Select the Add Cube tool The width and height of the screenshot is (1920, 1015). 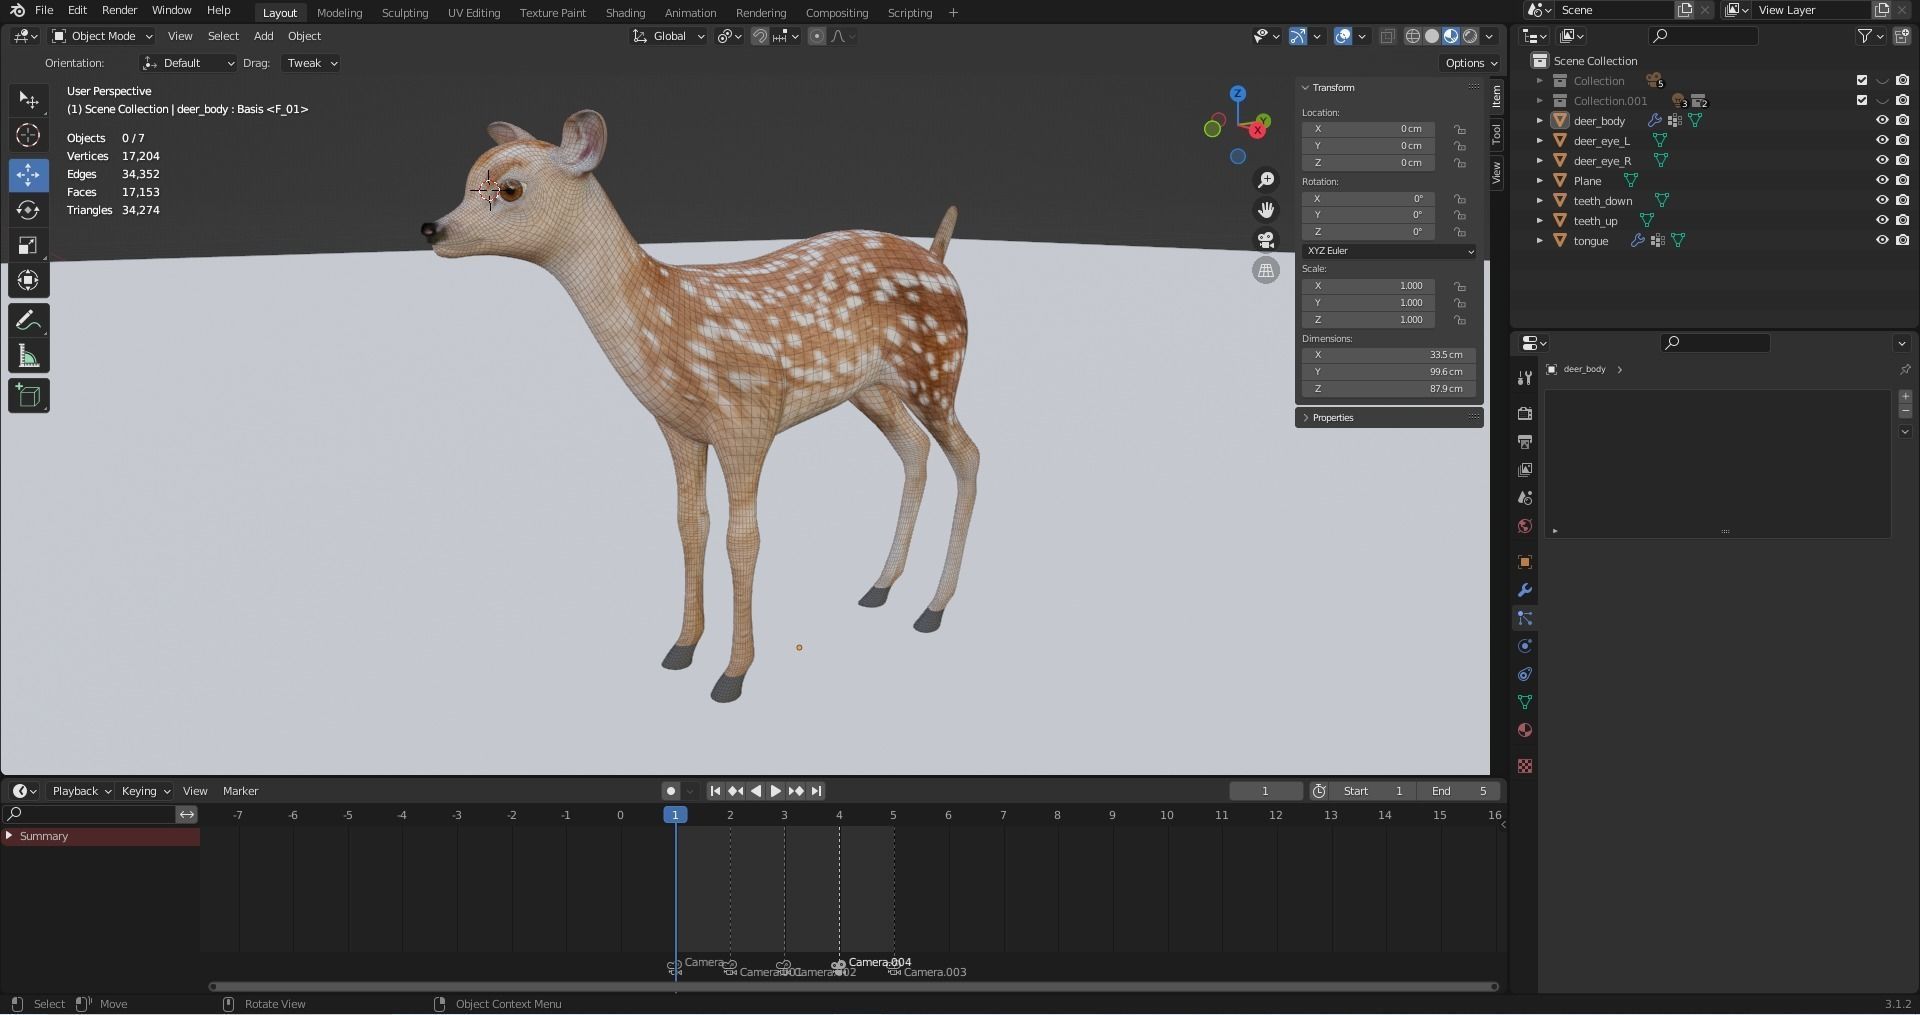pos(28,396)
